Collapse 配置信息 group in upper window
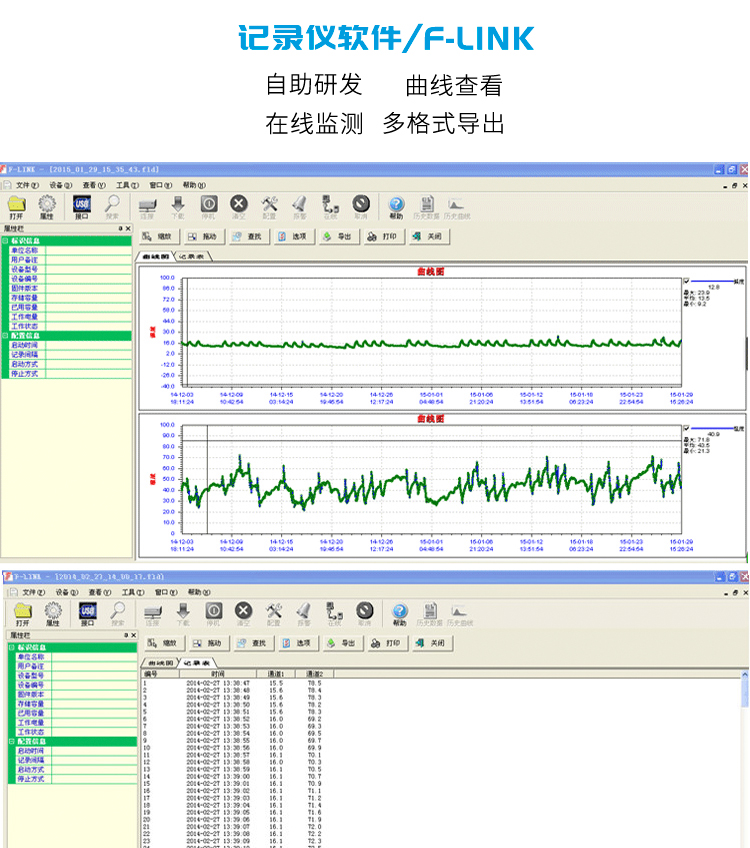Image resolution: width=750 pixels, height=848 pixels. pos(5,335)
